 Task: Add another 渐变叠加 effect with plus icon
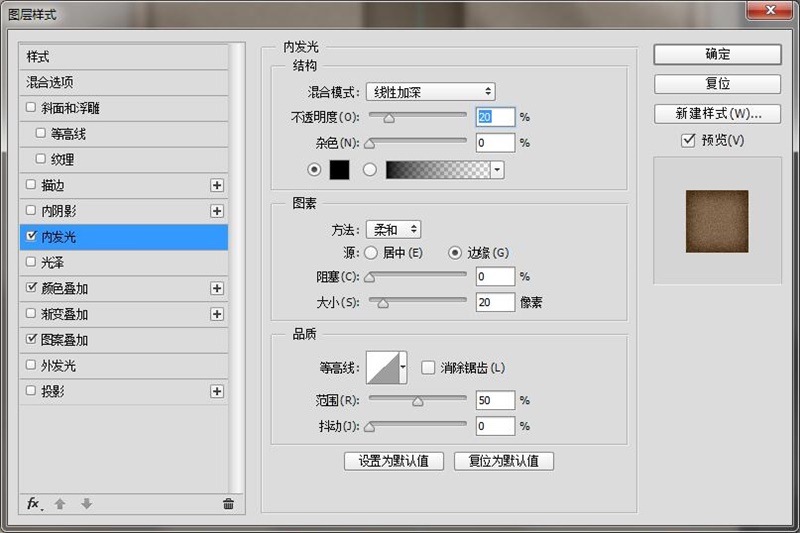click(x=217, y=314)
